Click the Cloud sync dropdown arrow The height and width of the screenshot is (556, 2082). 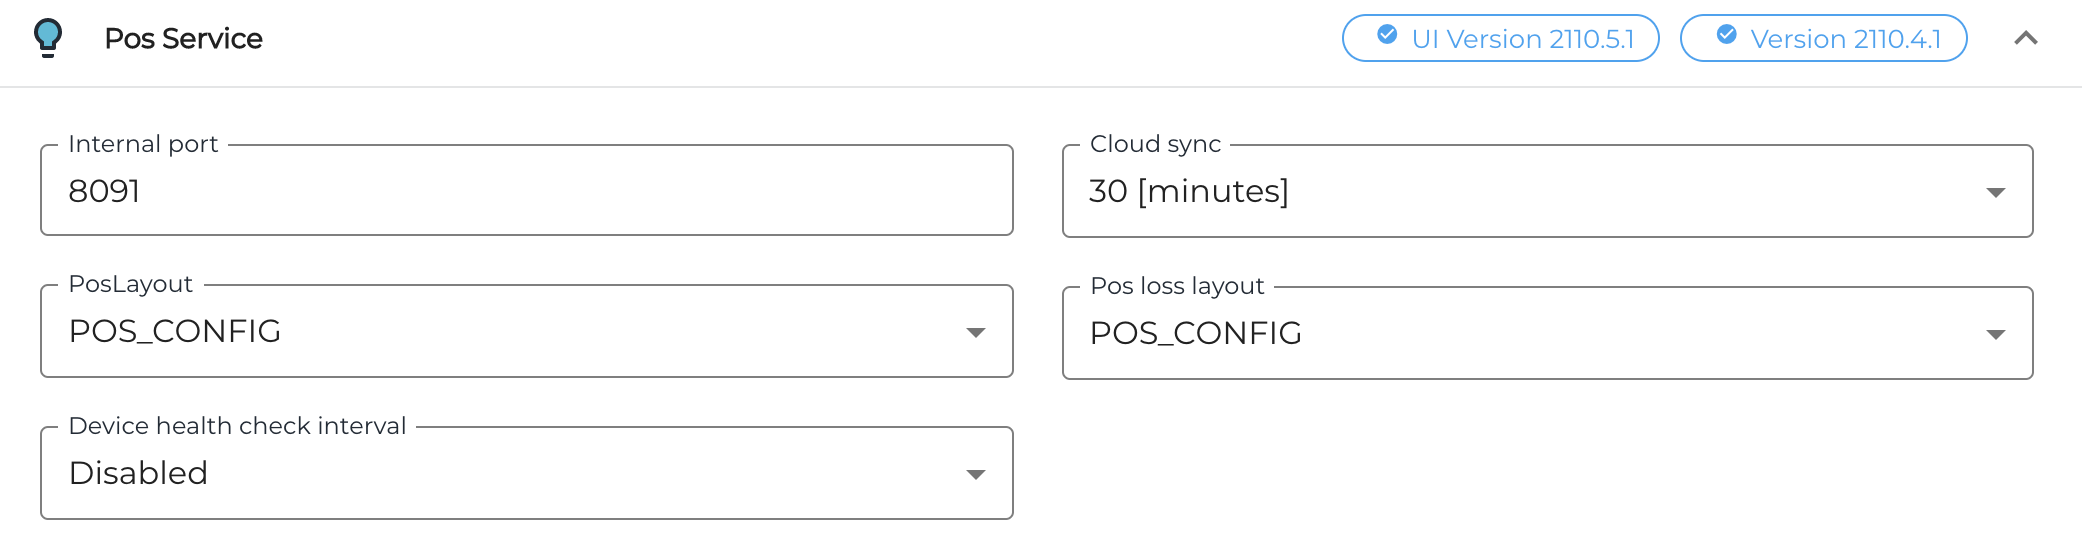click(1995, 192)
